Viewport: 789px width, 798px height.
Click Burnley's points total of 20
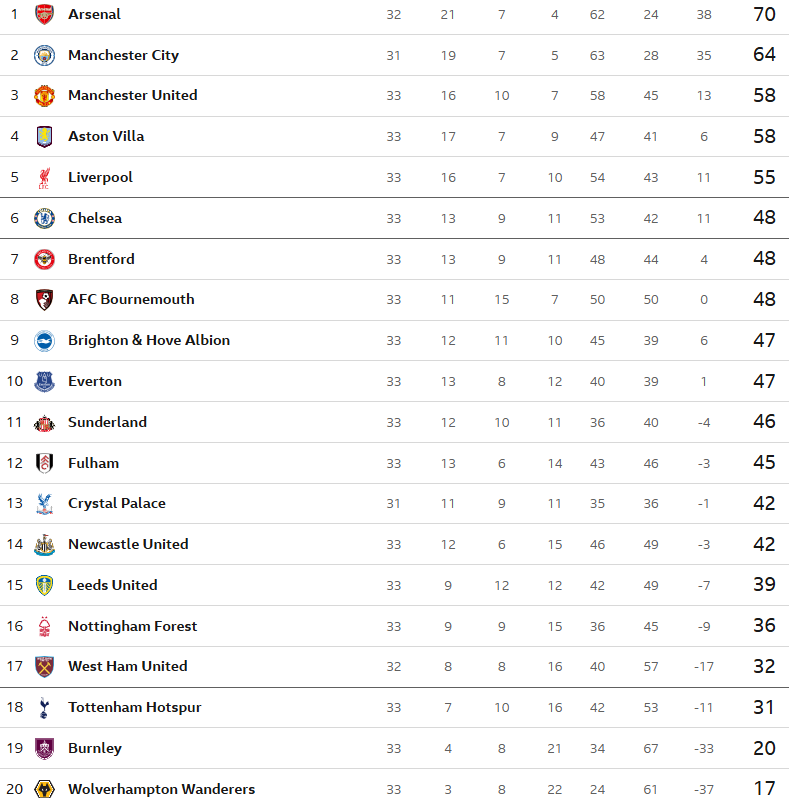764,748
